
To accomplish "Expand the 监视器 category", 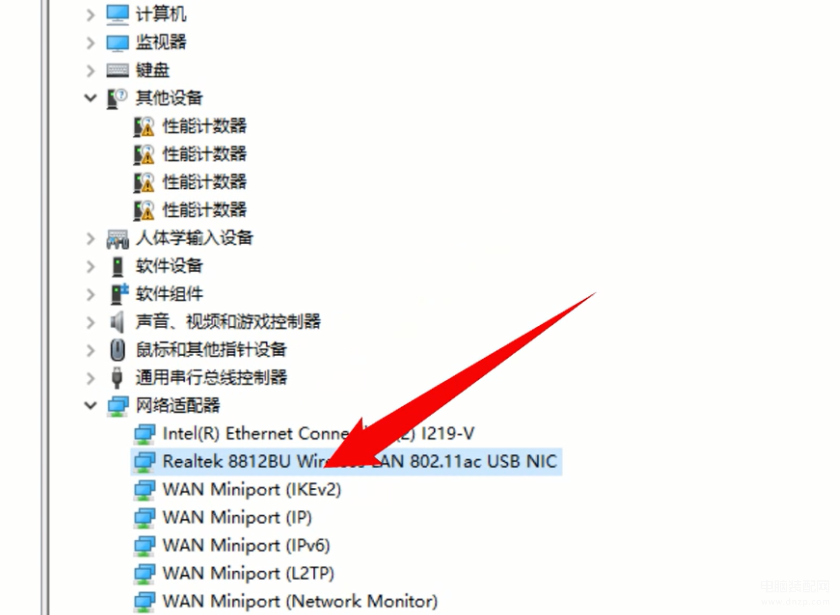I will pos(91,42).
